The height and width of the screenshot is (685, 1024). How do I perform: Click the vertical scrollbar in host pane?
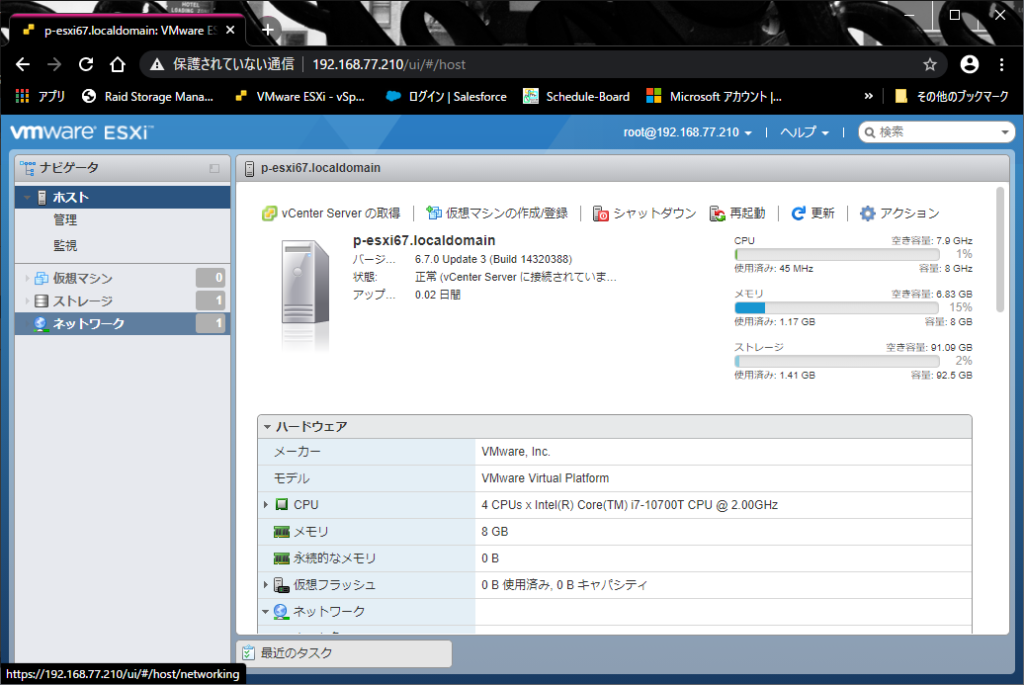click(1000, 249)
